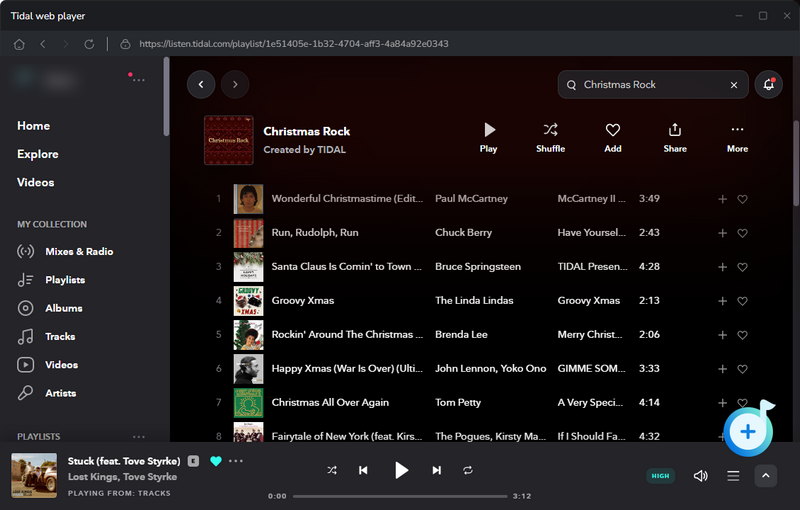Mute with the volume speaker icon
Viewport: 800px width, 510px height.
(x=701, y=476)
